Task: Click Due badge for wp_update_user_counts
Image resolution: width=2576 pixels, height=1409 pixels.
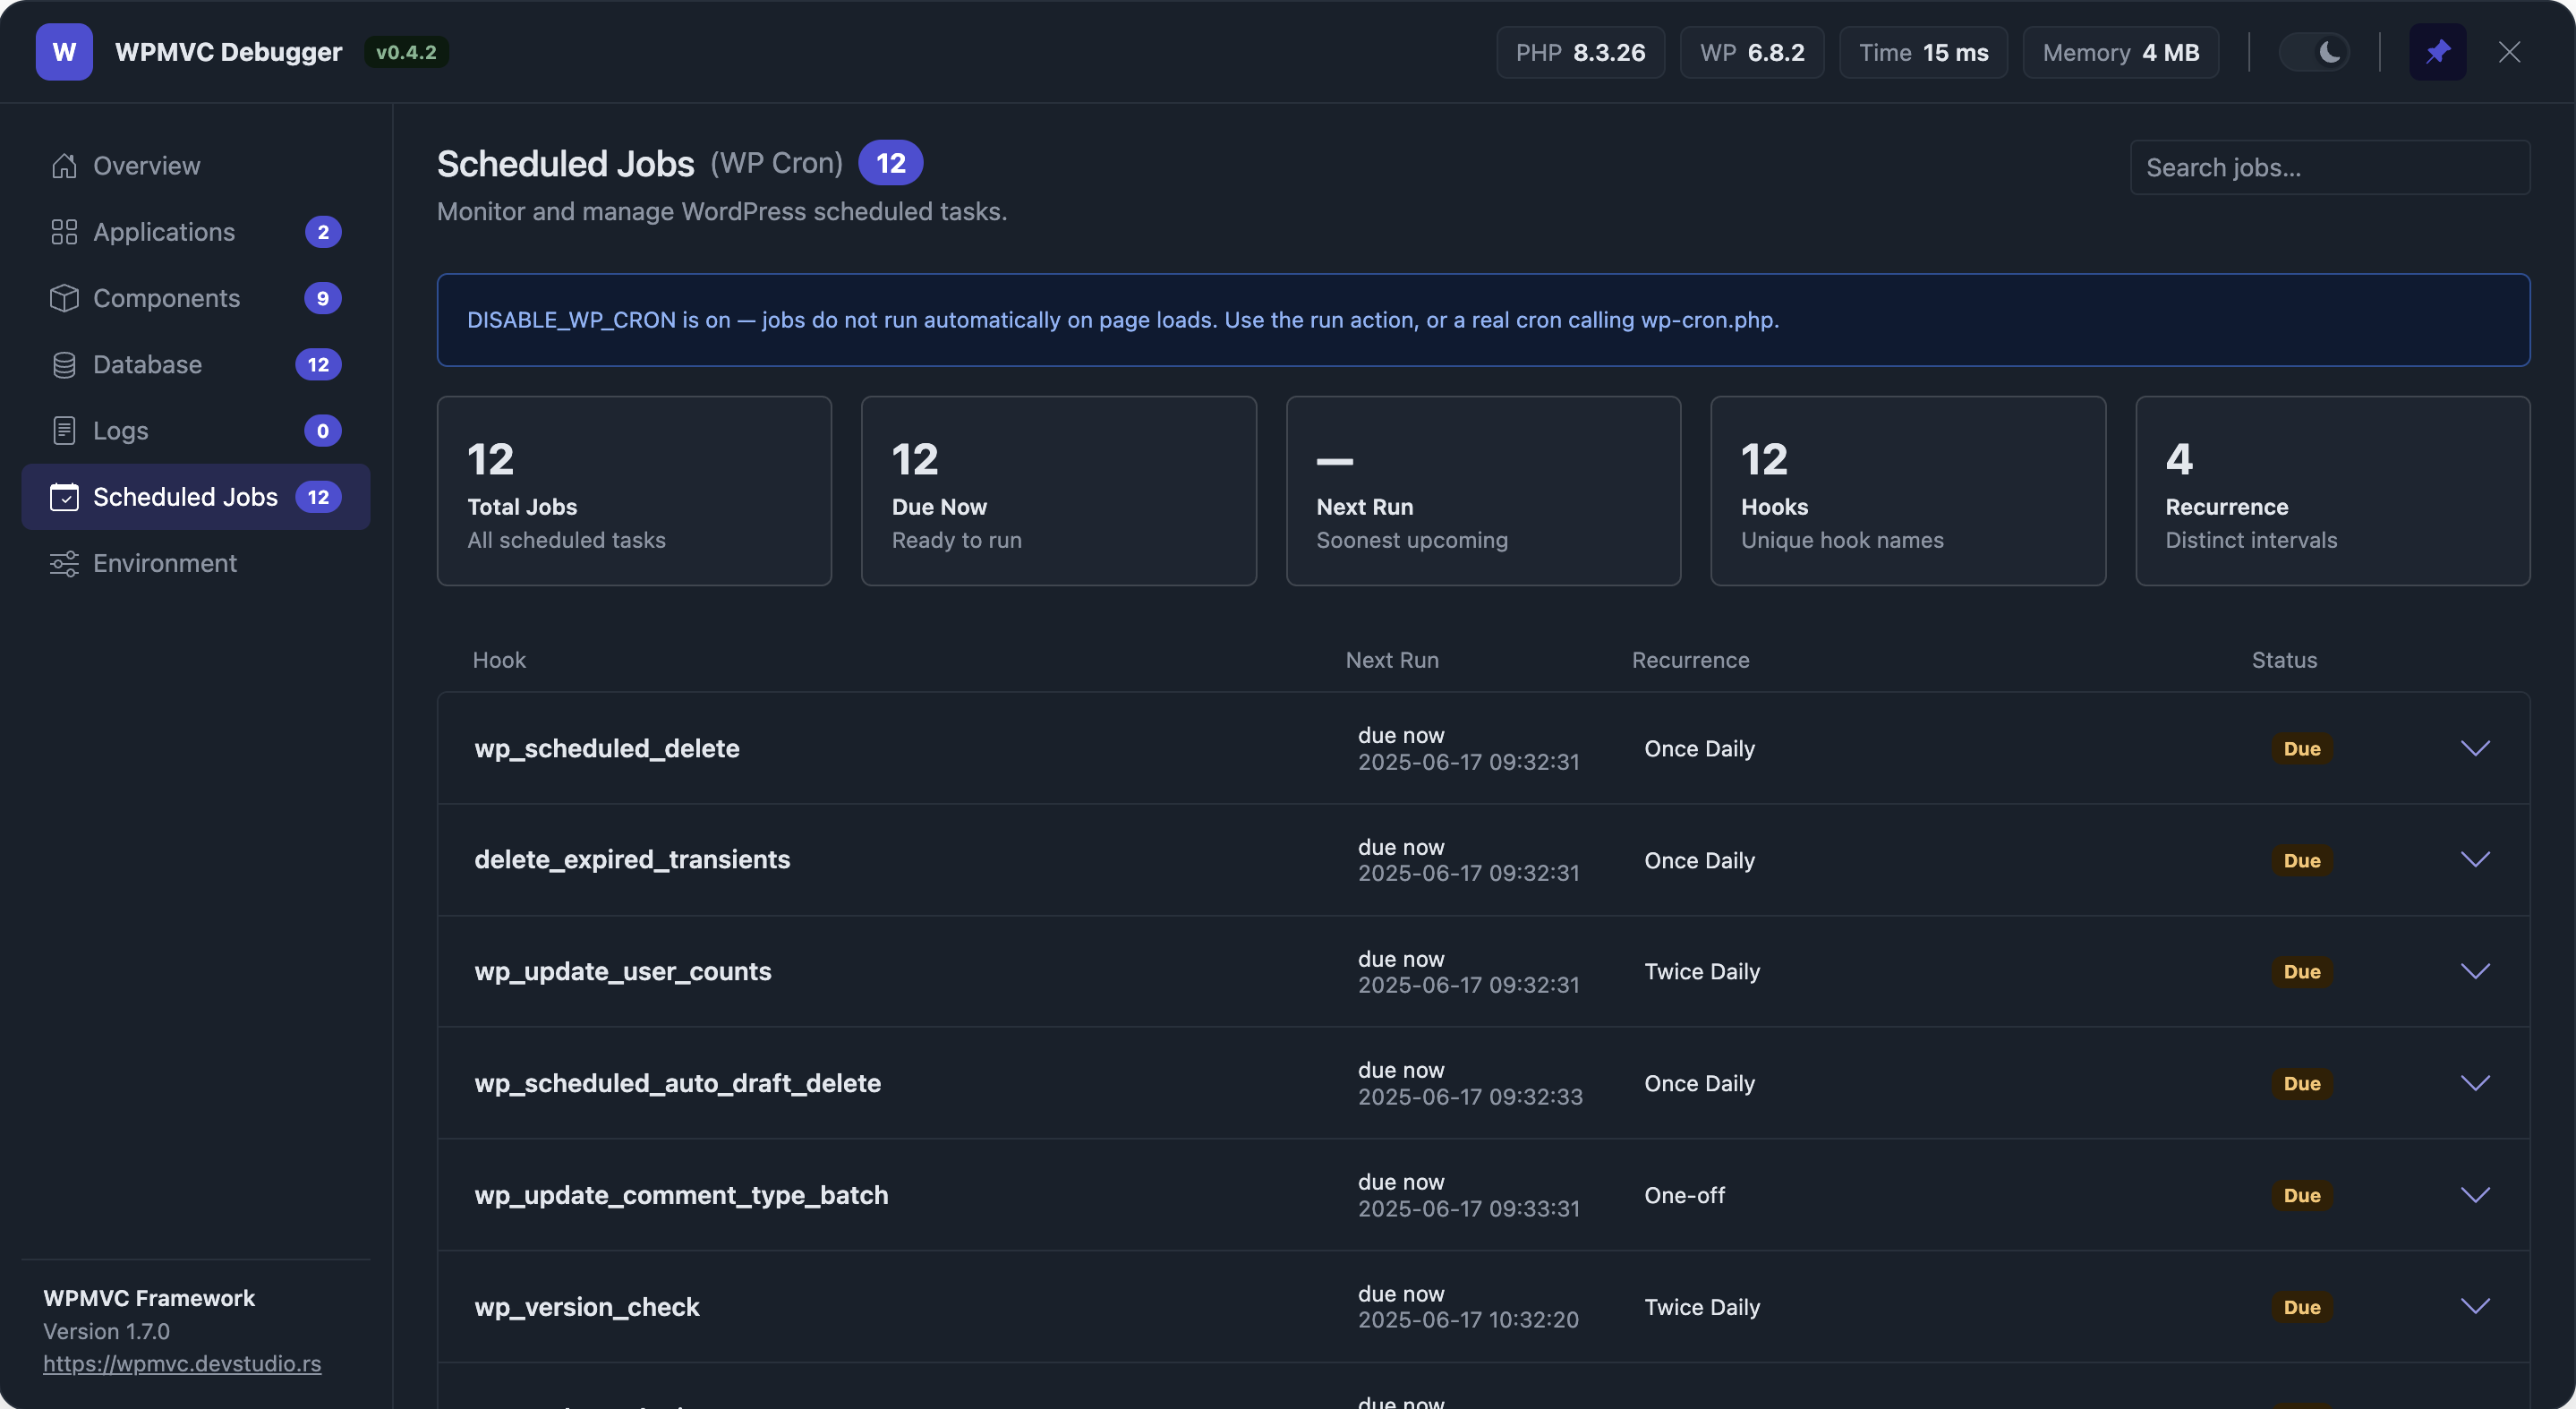Action: [2302, 971]
